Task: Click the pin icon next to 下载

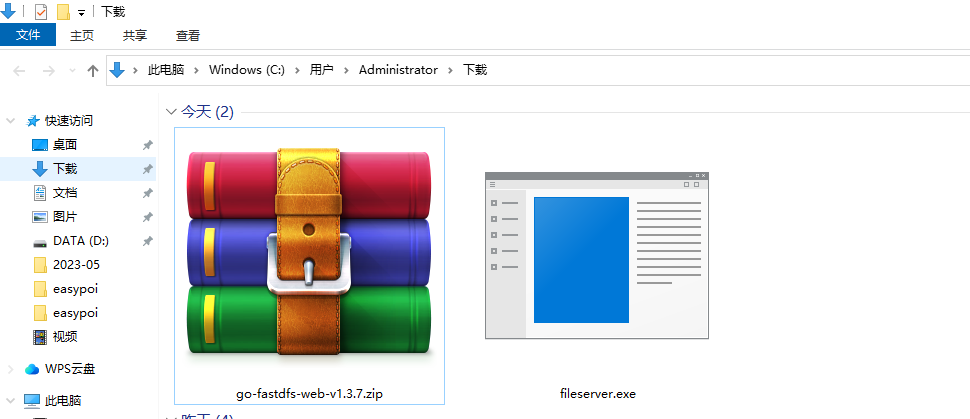Action: pos(147,169)
